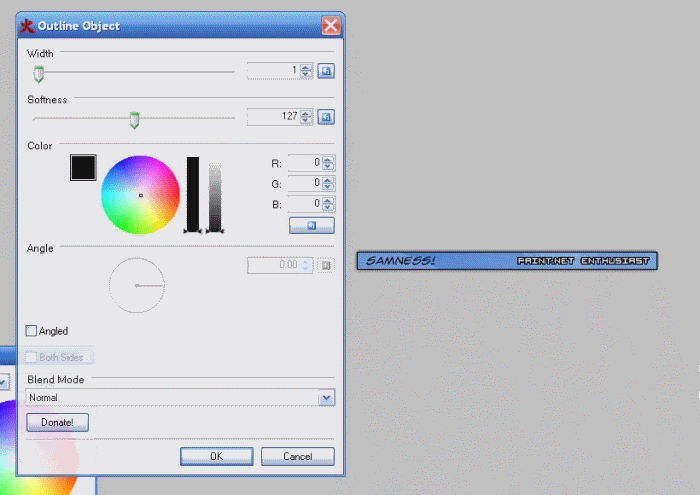Reset Width value with its reset icon
The height and width of the screenshot is (495, 700).
(326, 71)
